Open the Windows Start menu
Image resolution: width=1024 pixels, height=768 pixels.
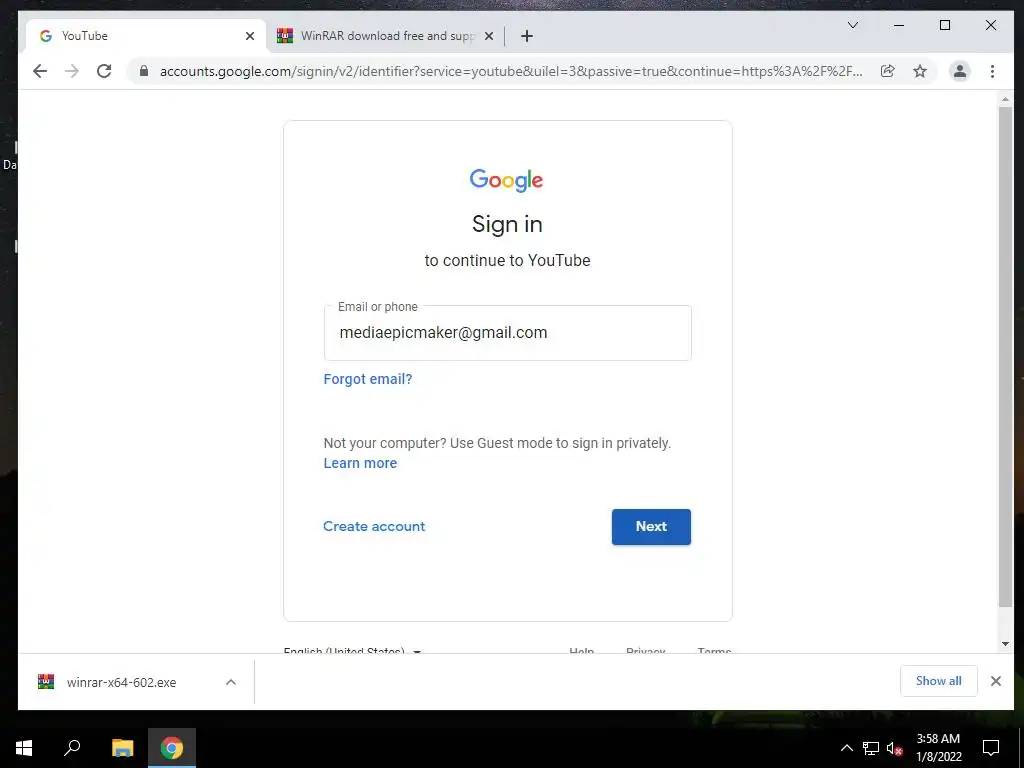[x=24, y=748]
